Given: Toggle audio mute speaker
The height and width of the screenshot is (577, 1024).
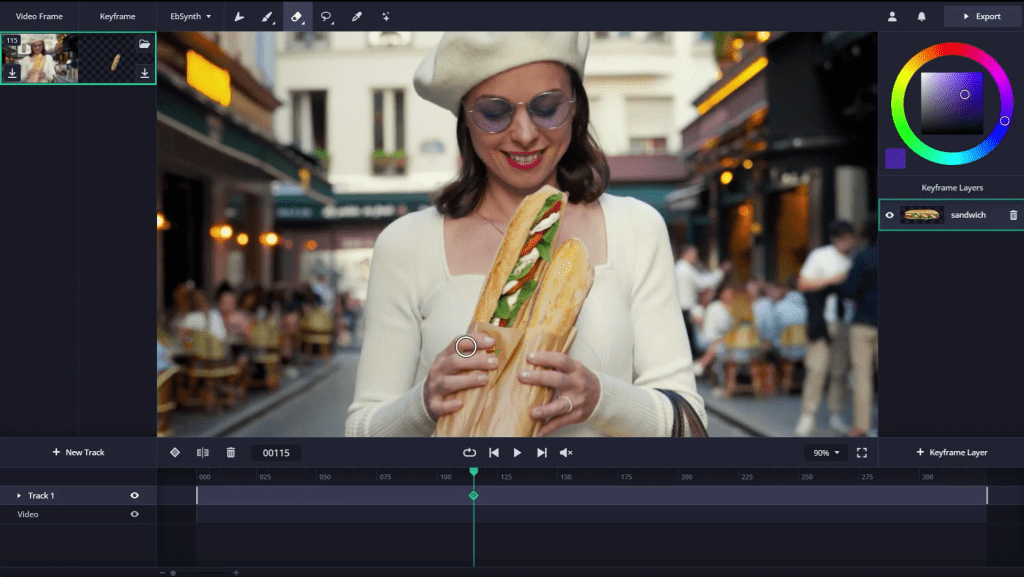Looking at the screenshot, I should tap(566, 452).
